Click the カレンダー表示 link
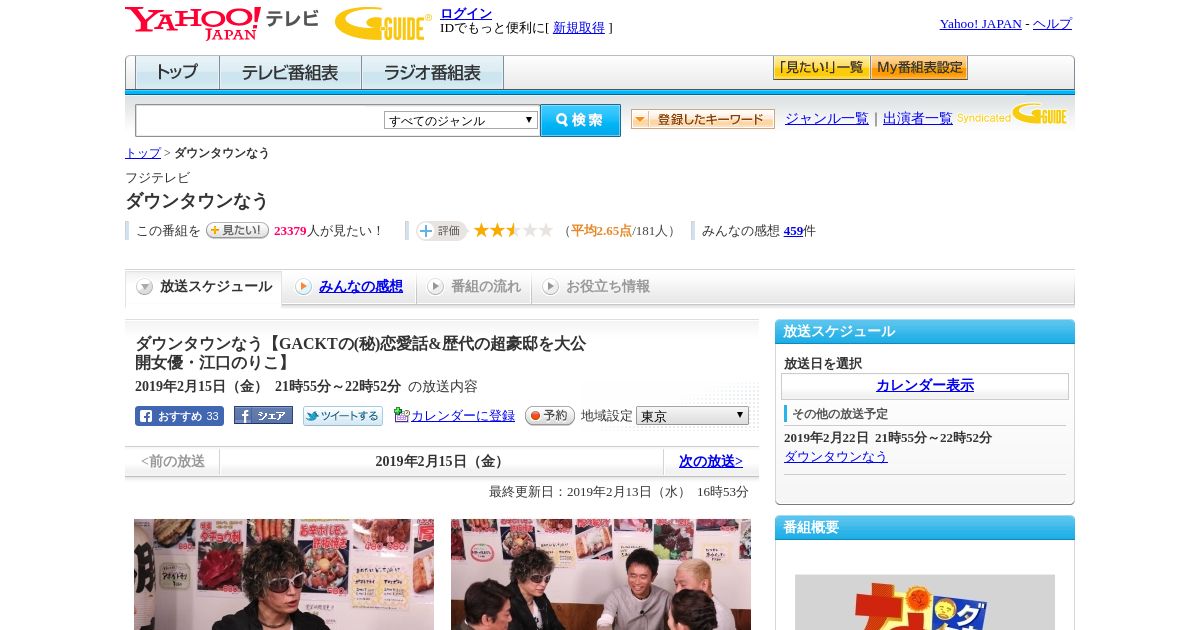The height and width of the screenshot is (630, 1200). (x=925, y=385)
